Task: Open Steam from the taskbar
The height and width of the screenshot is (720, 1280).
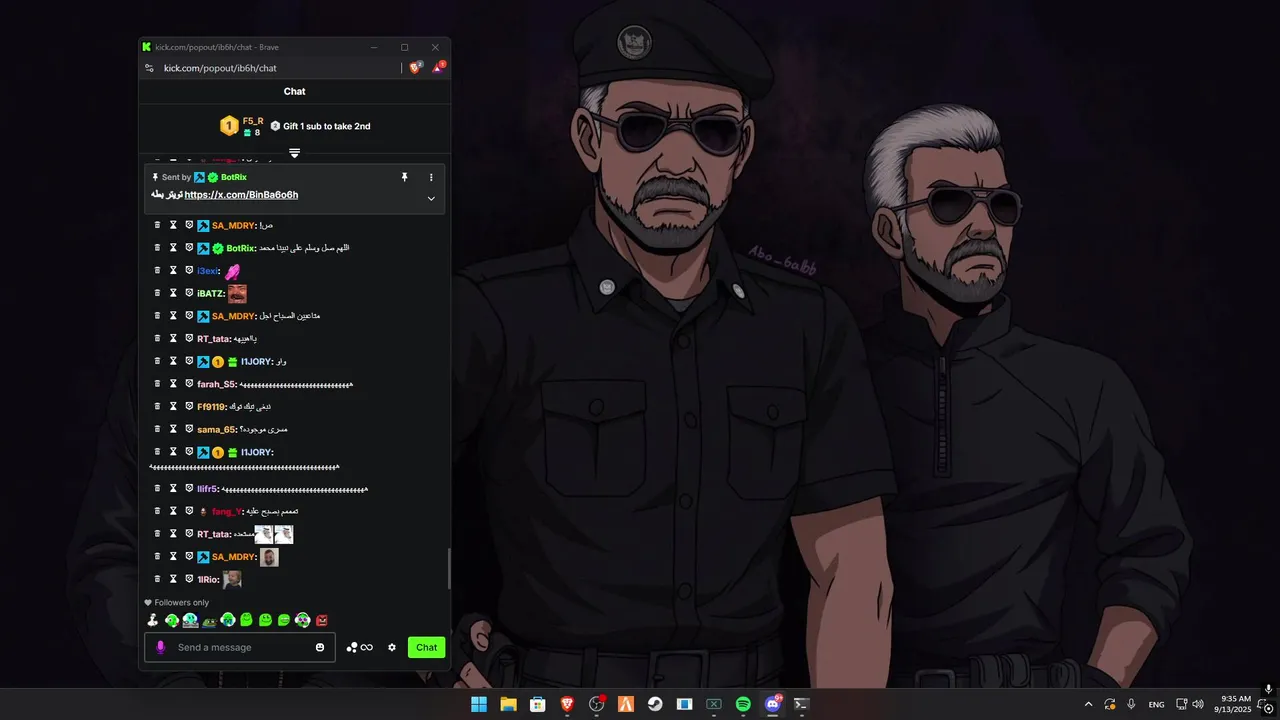Action: pyautogui.click(x=655, y=704)
